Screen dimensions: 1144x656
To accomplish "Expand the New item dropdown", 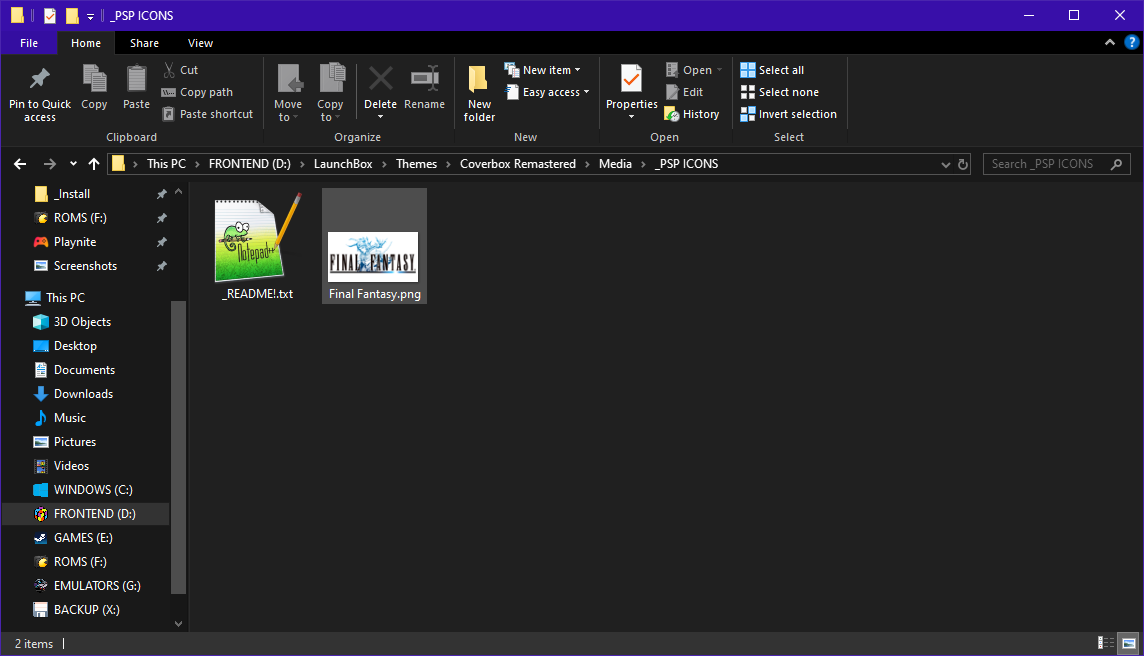I will coord(543,70).
